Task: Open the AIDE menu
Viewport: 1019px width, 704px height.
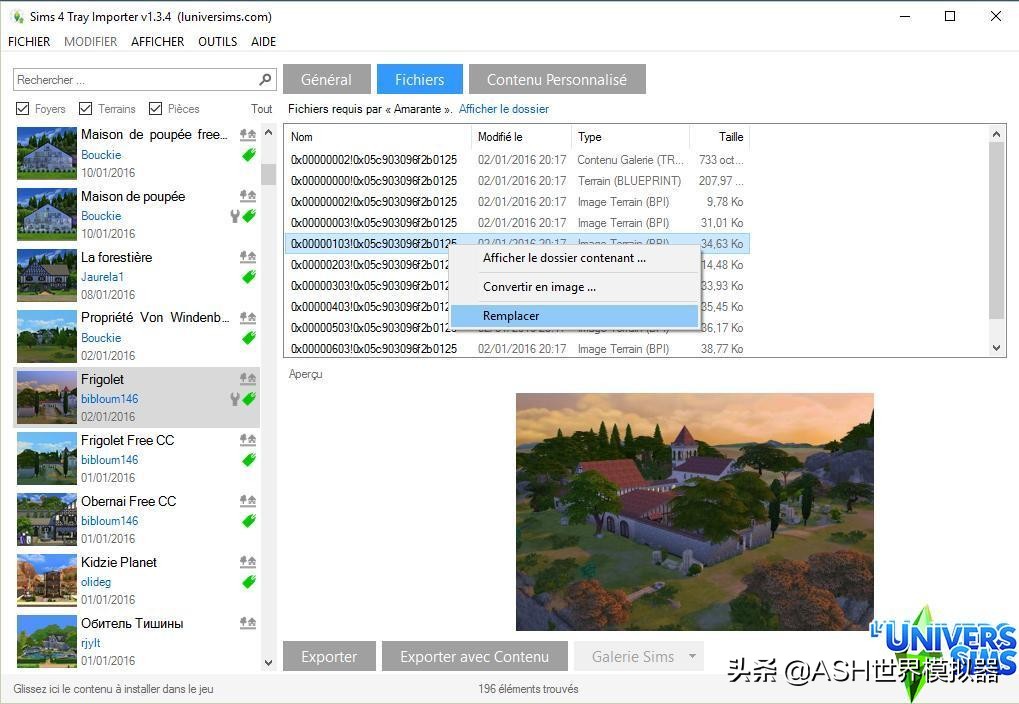Action: click(263, 42)
